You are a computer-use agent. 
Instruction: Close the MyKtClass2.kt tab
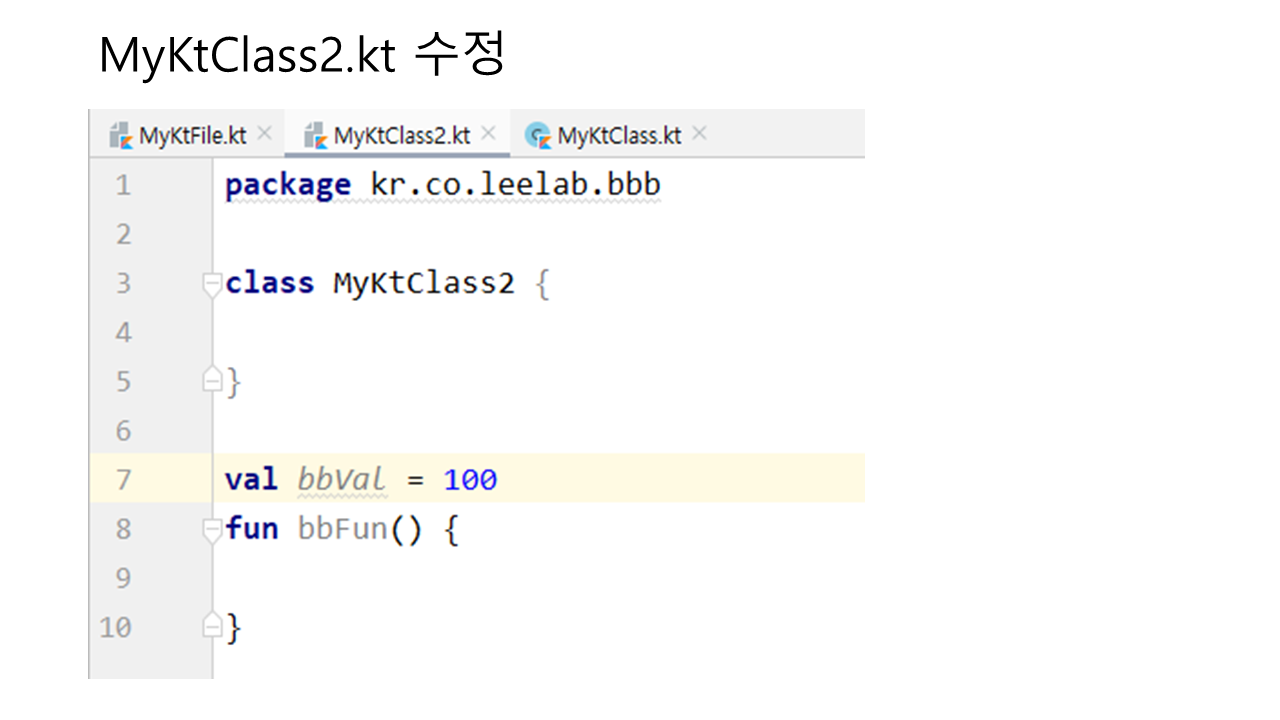point(488,133)
